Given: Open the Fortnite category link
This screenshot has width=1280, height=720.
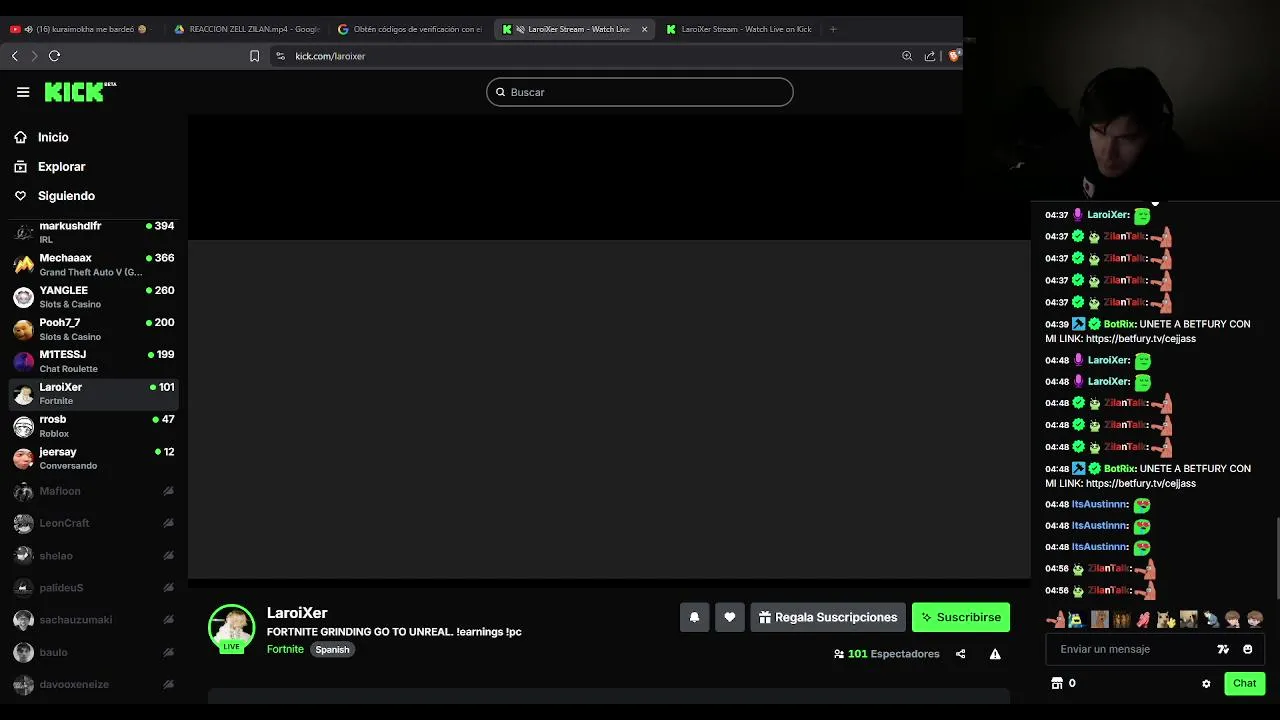Looking at the screenshot, I should (x=285, y=649).
